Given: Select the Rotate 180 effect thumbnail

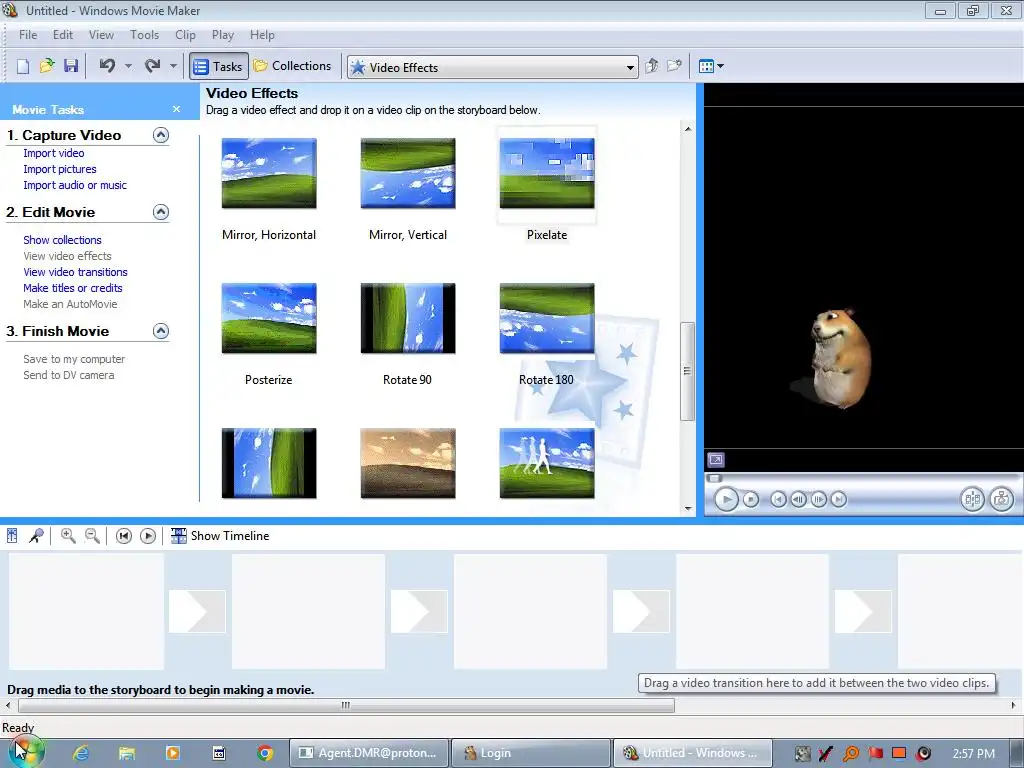Looking at the screenshot, I should tap(547, 318).
